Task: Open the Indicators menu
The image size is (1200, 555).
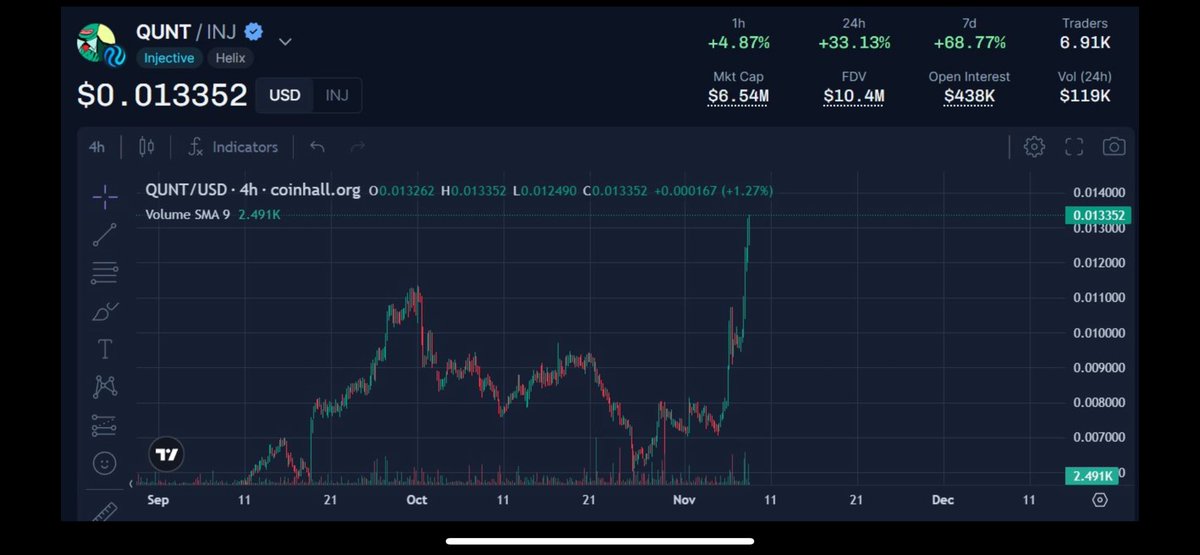Action: [233, 147]
